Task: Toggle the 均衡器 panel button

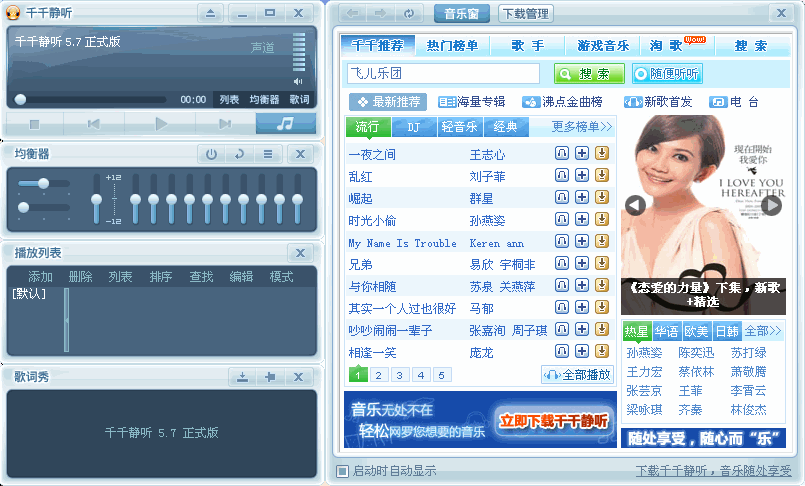Action: click(x=264, y=100)
